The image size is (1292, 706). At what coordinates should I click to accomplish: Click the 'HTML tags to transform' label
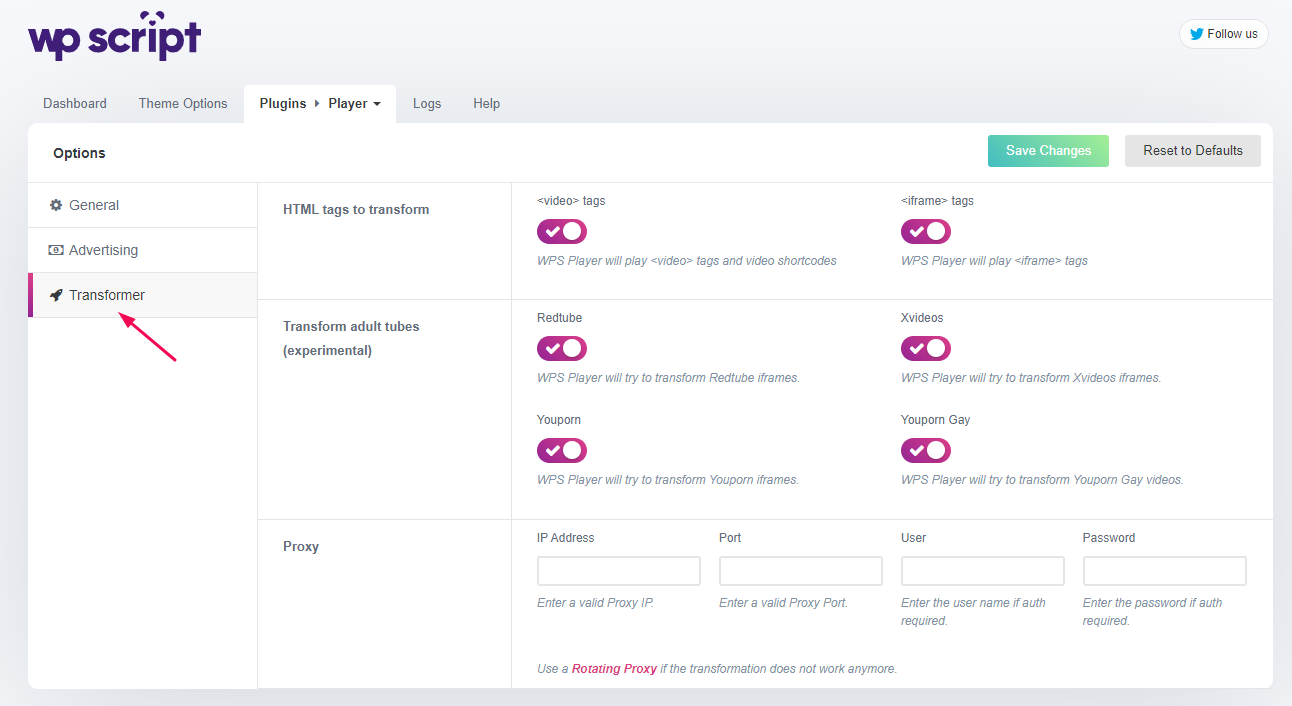[356, 210]
